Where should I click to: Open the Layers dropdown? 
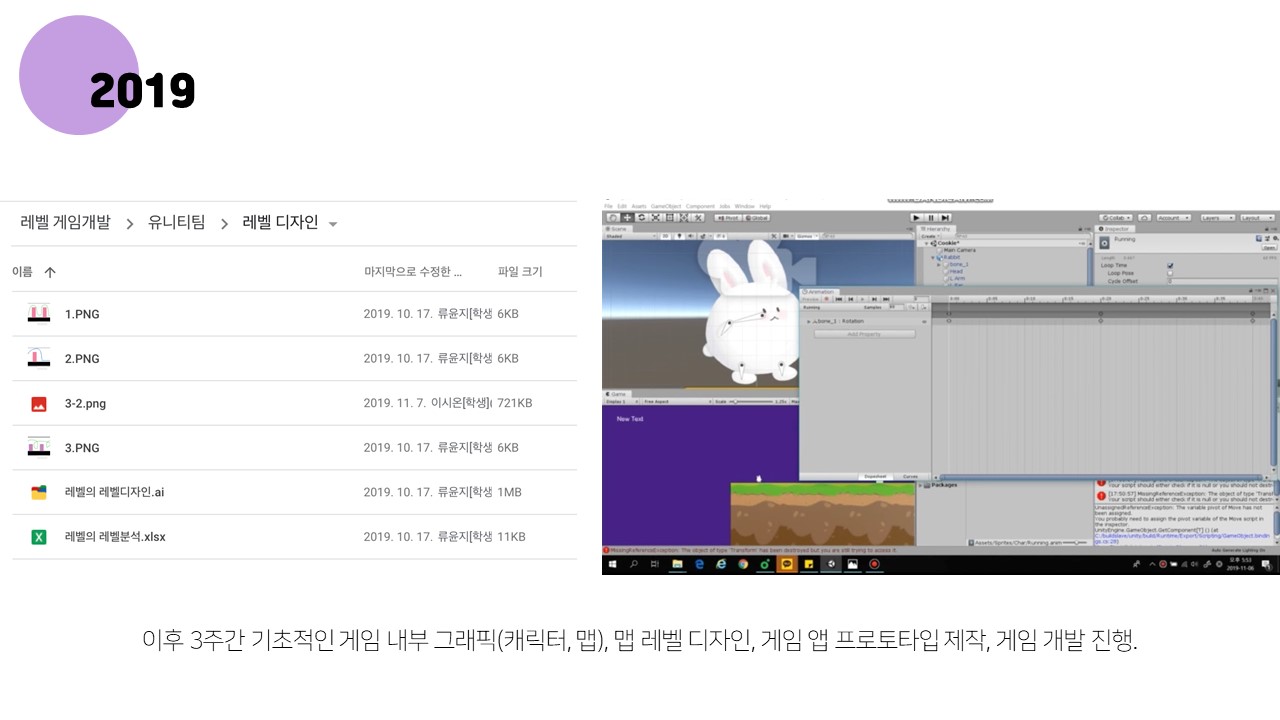(1218, 218)
